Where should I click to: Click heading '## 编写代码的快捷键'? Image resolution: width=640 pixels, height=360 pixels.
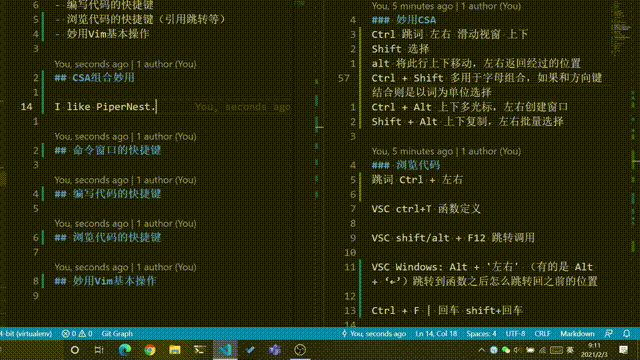pyautogui.click(x=108, y=194)
